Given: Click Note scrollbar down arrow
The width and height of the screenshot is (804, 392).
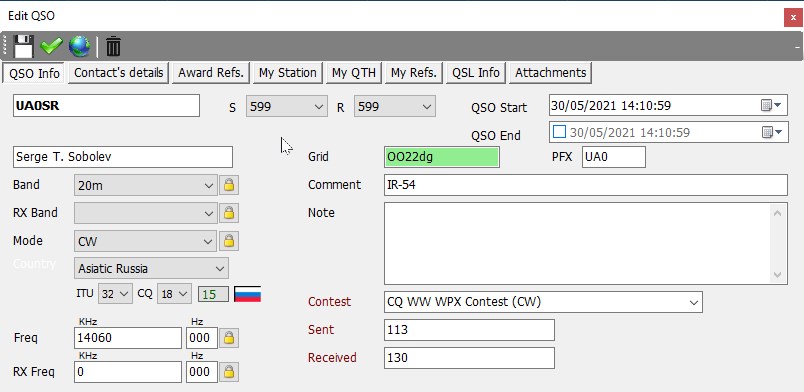Looking at the screenshot, I should click(777, 275).
